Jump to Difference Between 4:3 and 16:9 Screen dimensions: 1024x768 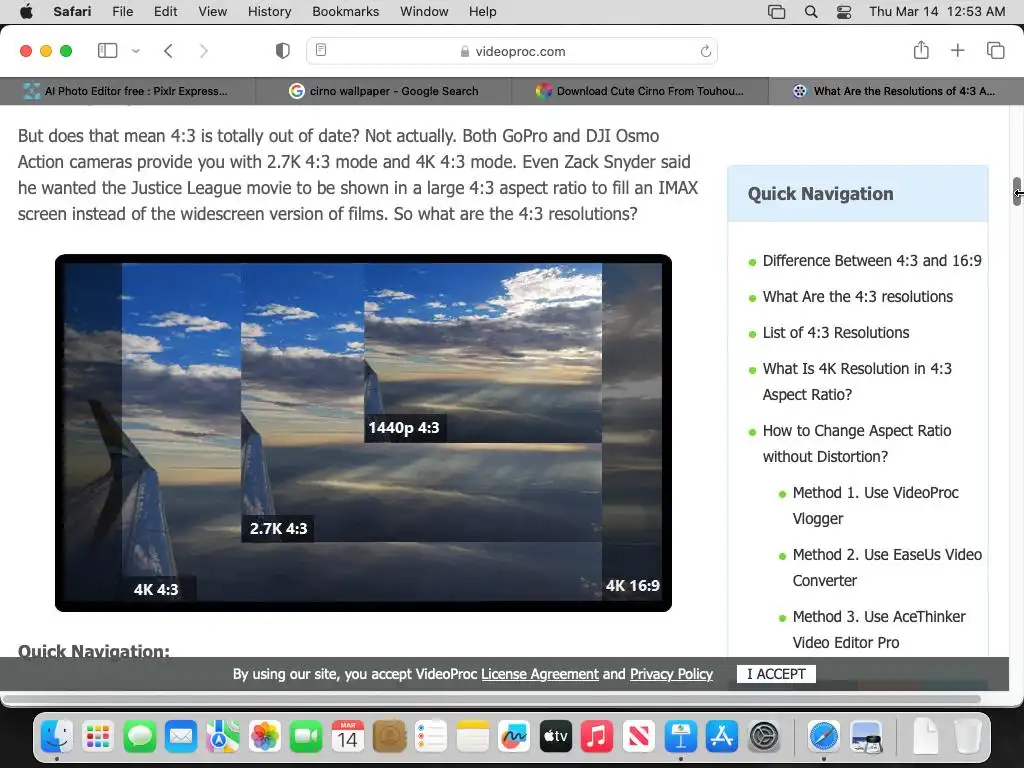click(x=872, y=261)
